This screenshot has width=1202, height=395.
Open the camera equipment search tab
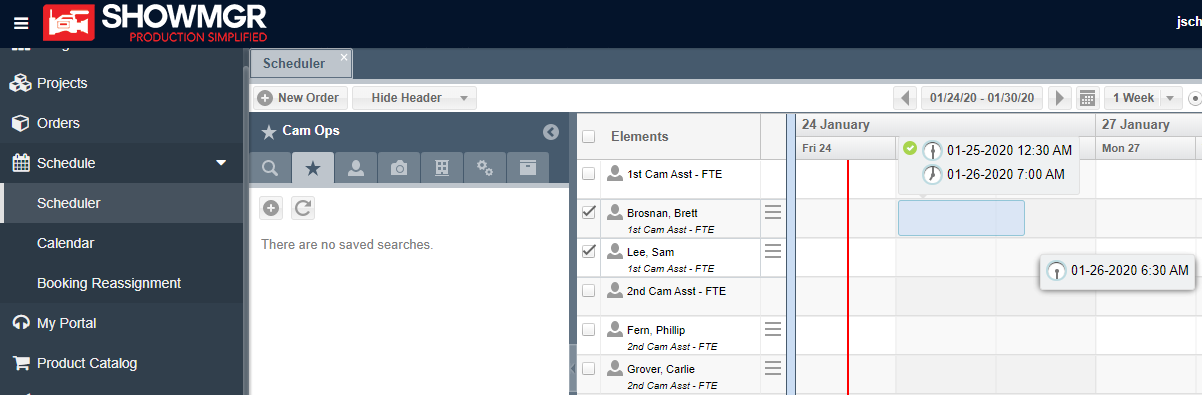[398, 168]
